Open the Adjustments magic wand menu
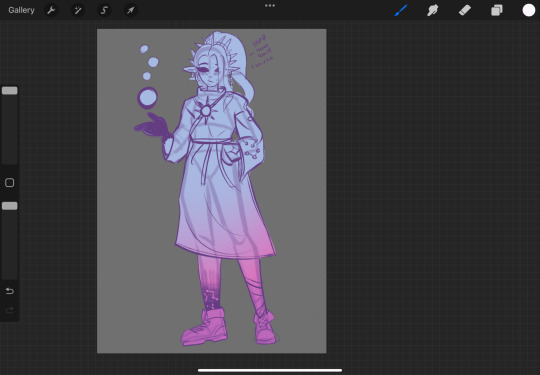540x375 pixels. (x=77, y=10)
